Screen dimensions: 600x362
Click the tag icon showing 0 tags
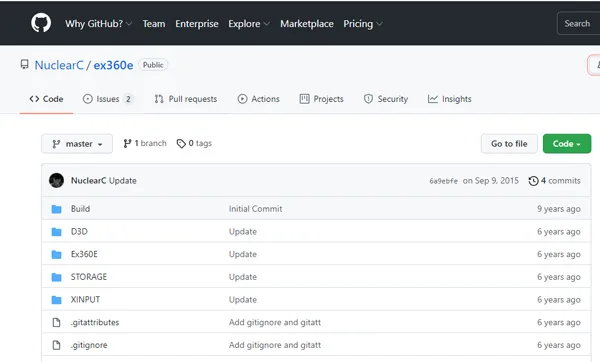[x=181, y=143]
